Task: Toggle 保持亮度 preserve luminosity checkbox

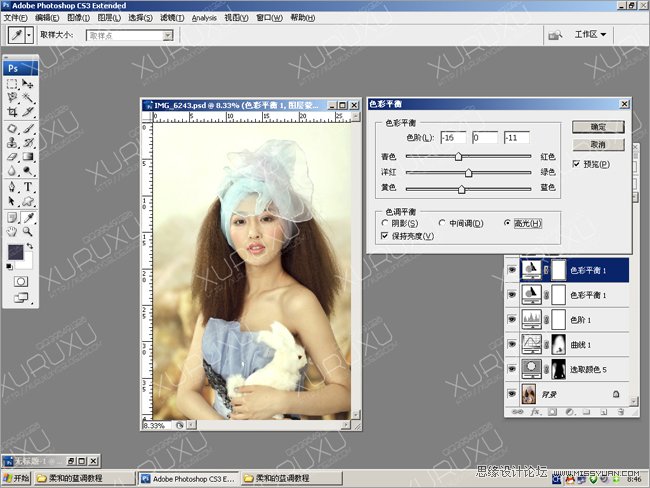Action: 385,236
